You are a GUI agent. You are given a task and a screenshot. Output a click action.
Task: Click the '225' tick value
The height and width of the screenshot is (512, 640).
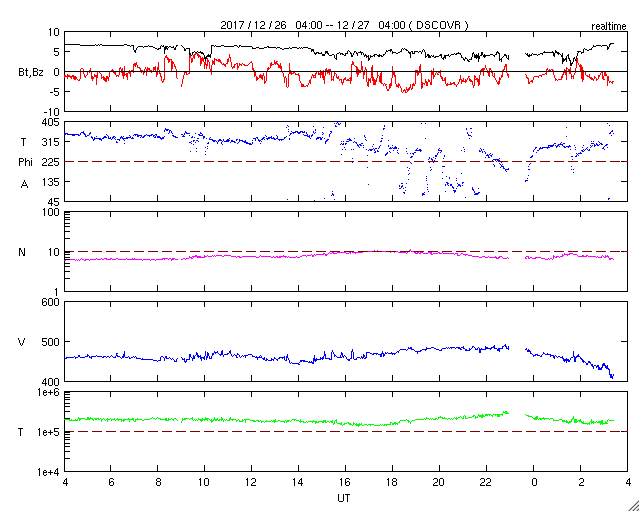(52, 162)
